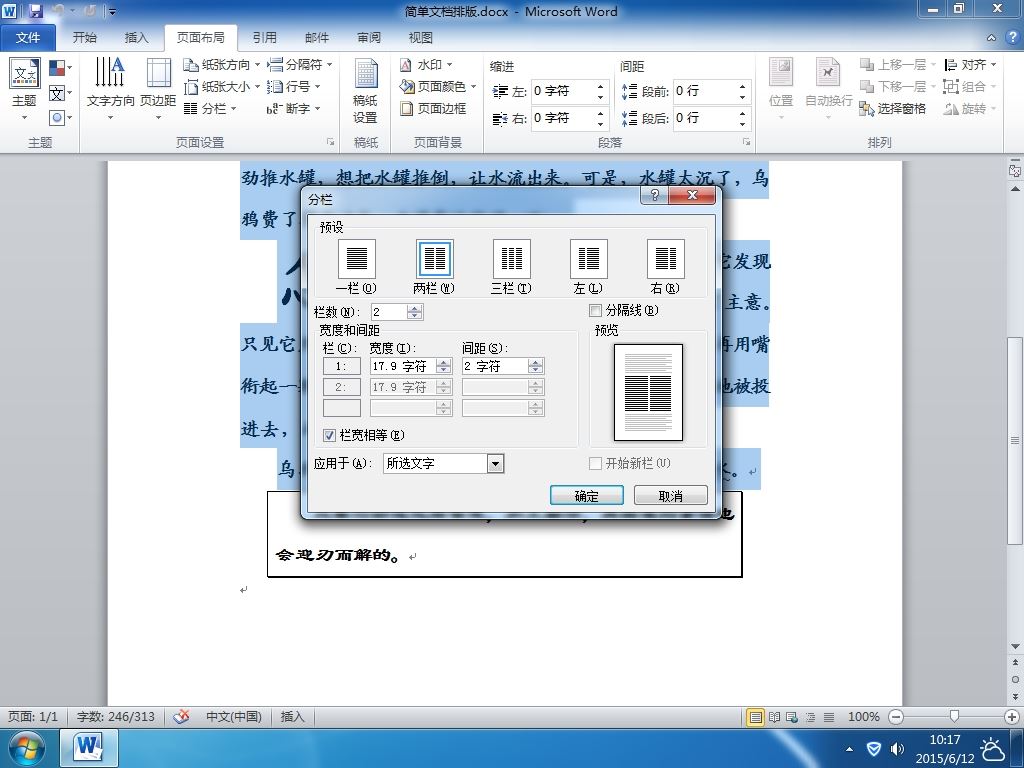Click the 字数 word count status
The height and width of the screenshot is (768, 1024).
click(116, 716)
